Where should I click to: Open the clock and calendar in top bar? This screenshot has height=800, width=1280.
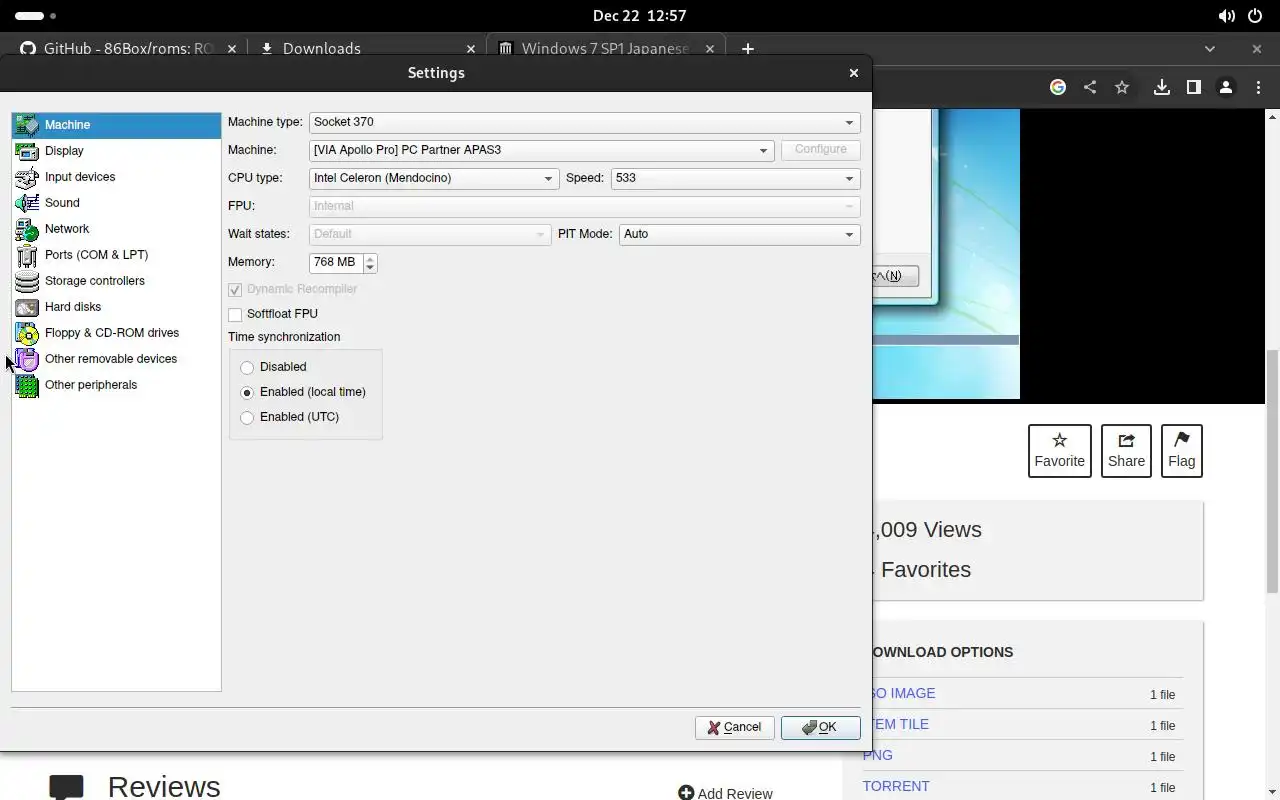640,16
